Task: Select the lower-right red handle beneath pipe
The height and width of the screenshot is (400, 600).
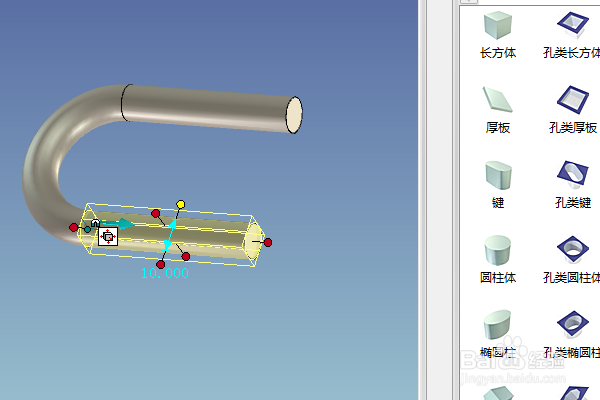Action: (x=186, y=256)
